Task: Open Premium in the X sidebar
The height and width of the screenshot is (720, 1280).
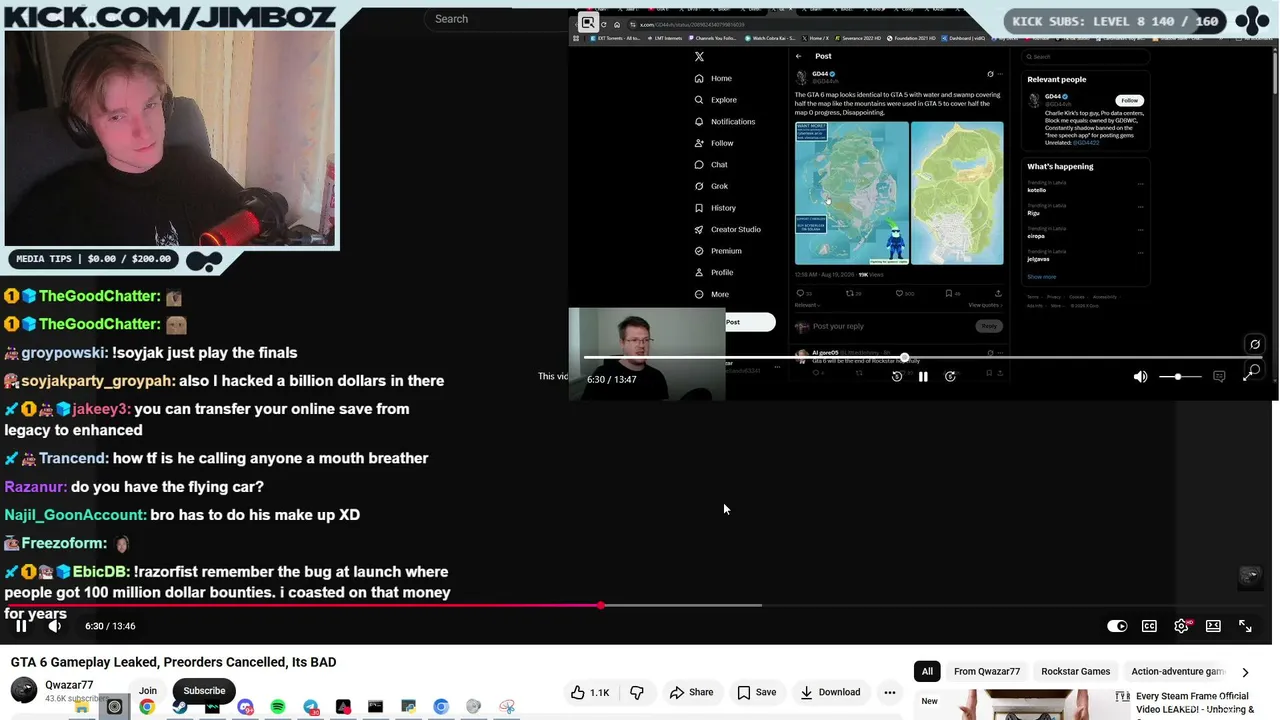Action: coord(718,251)
